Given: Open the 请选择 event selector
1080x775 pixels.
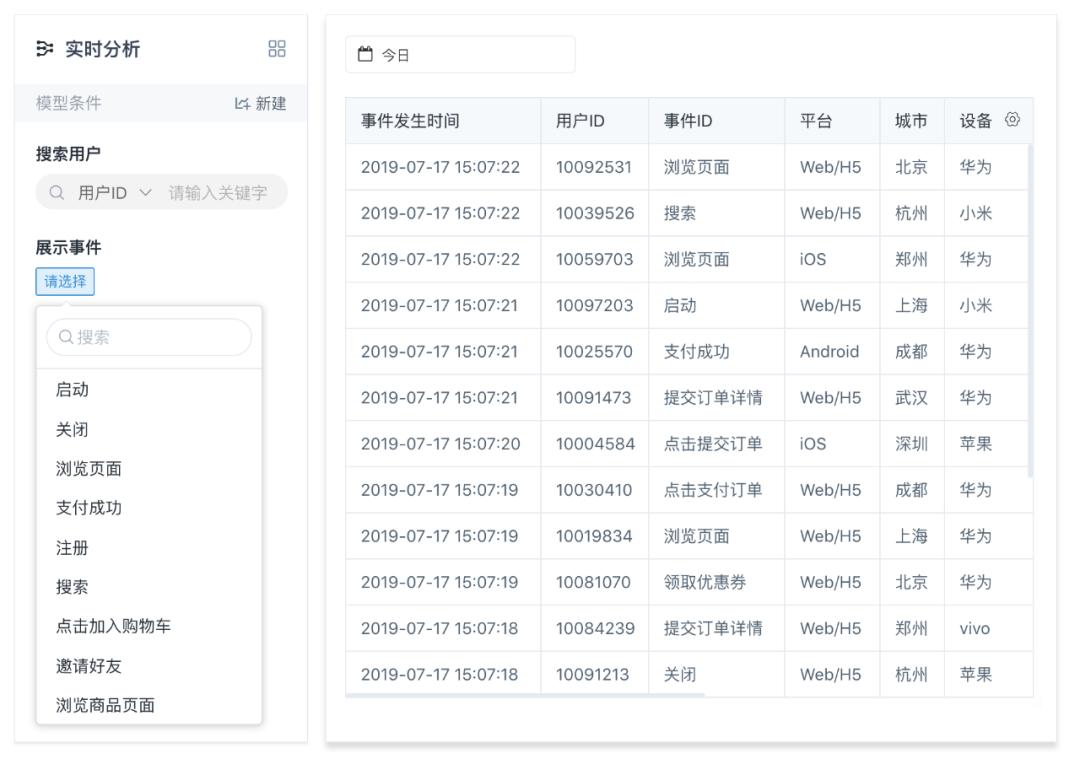Looking at the screenshot, I should [65, 282].
